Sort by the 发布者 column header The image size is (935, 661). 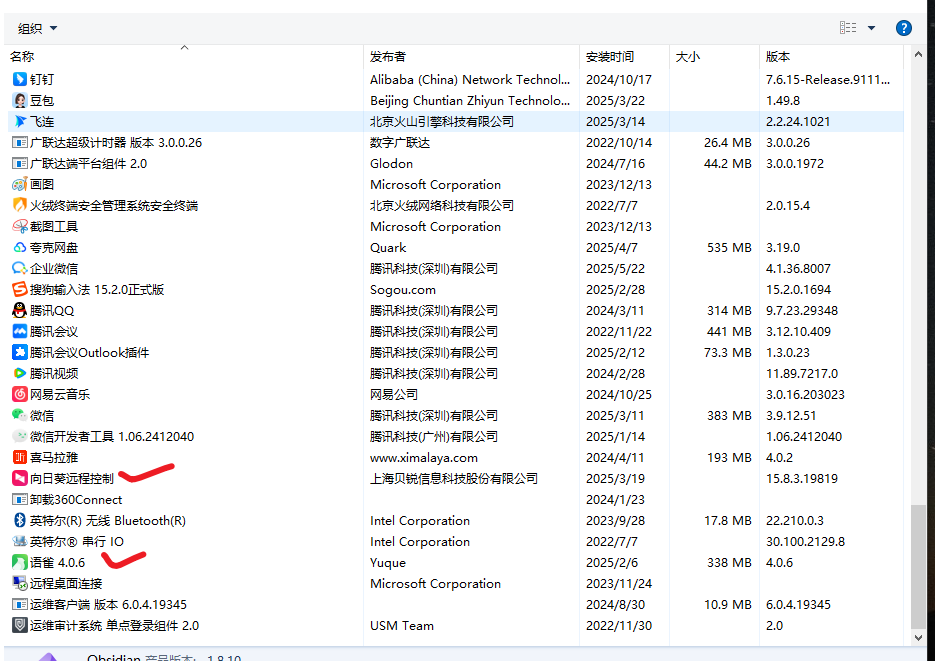471,57
